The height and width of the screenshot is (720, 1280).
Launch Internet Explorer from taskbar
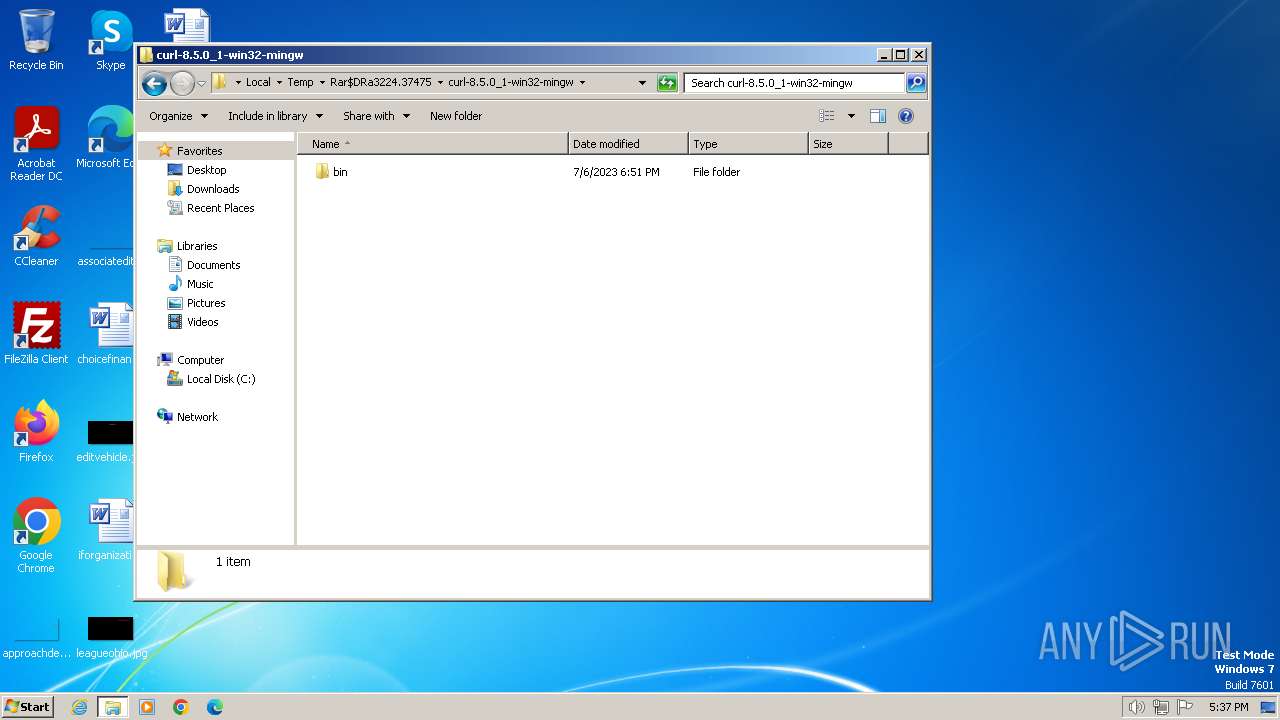click(80, 707)
